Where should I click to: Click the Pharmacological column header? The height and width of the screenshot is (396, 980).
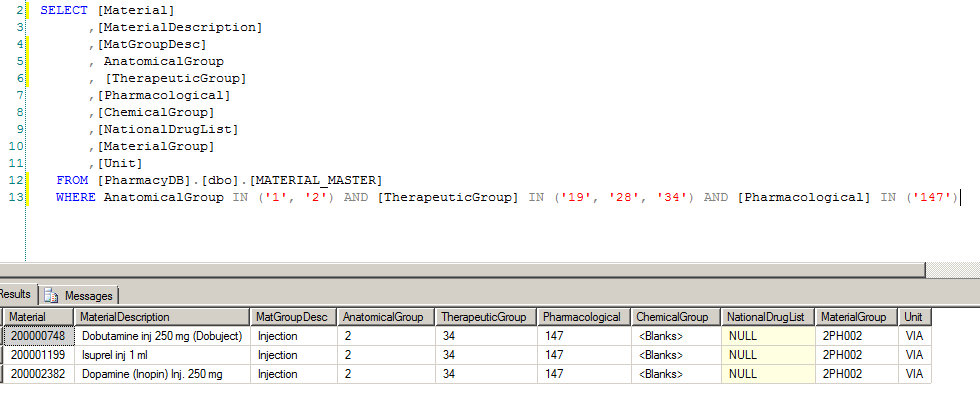click(584, 317)
